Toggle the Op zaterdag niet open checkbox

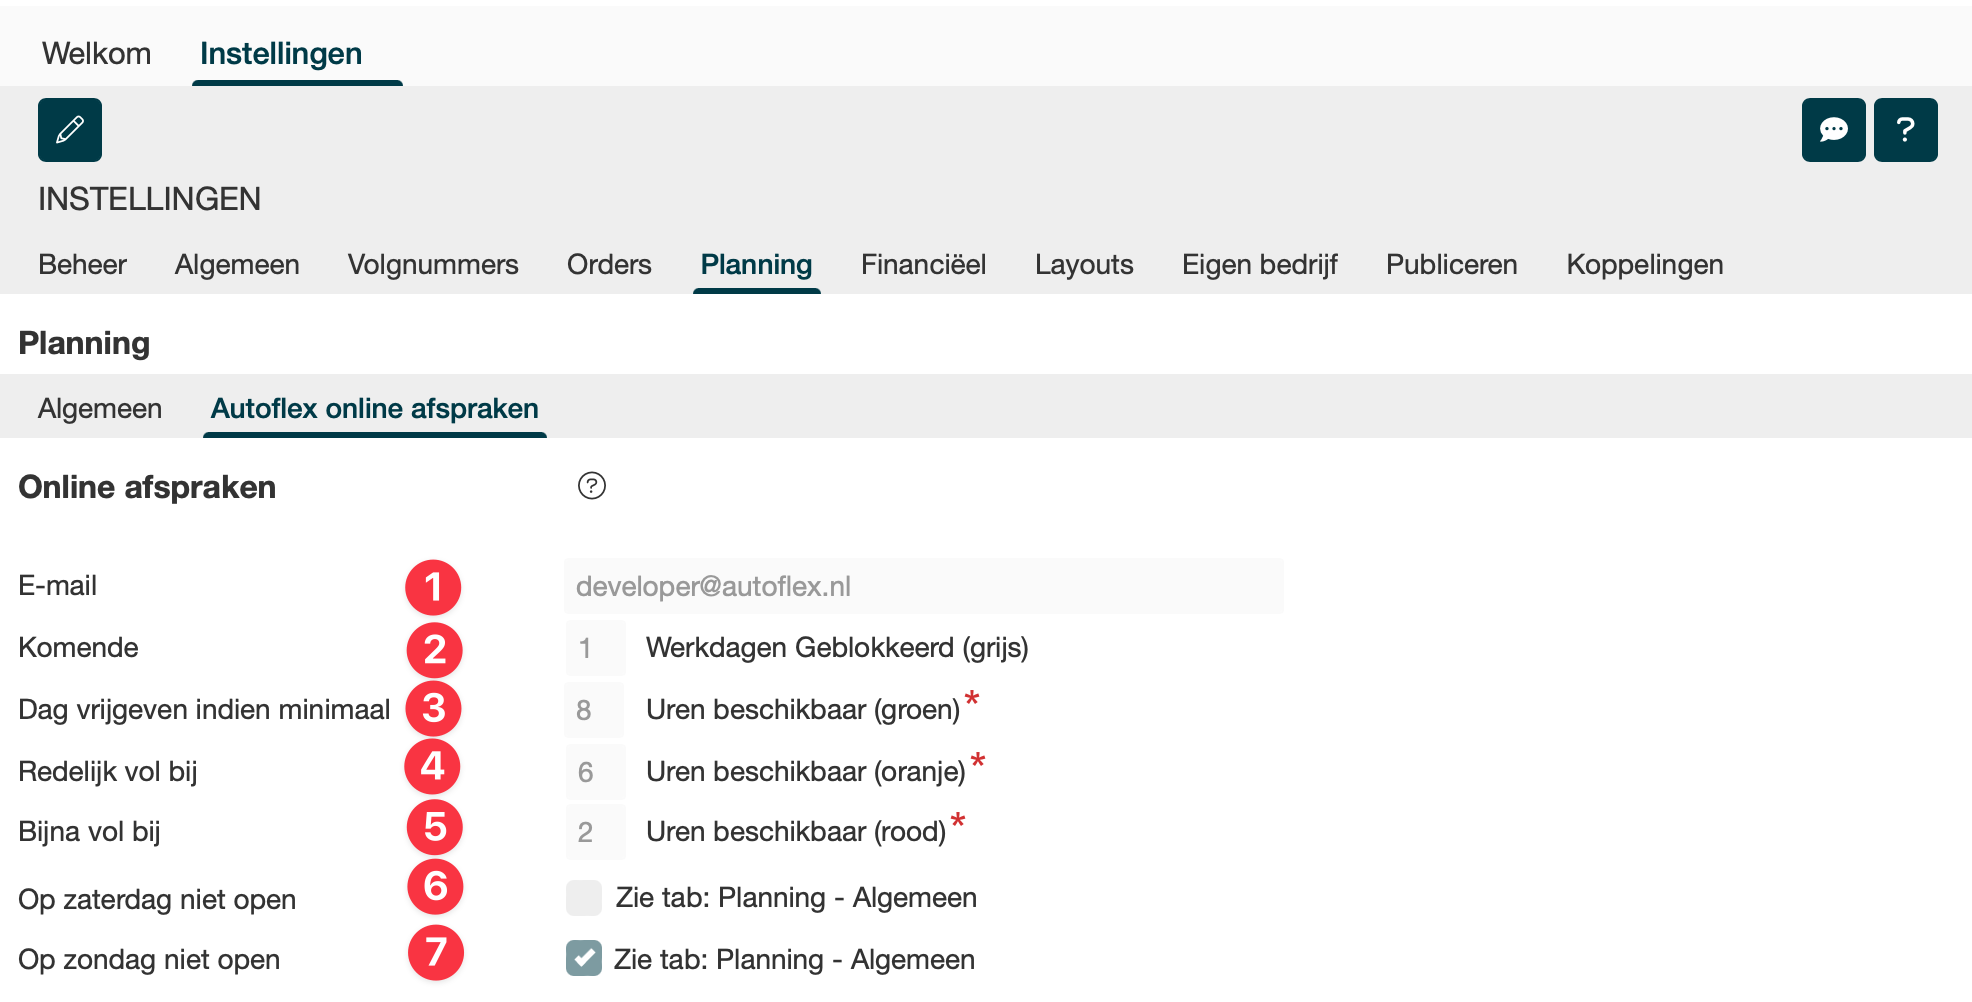point(584,898)
